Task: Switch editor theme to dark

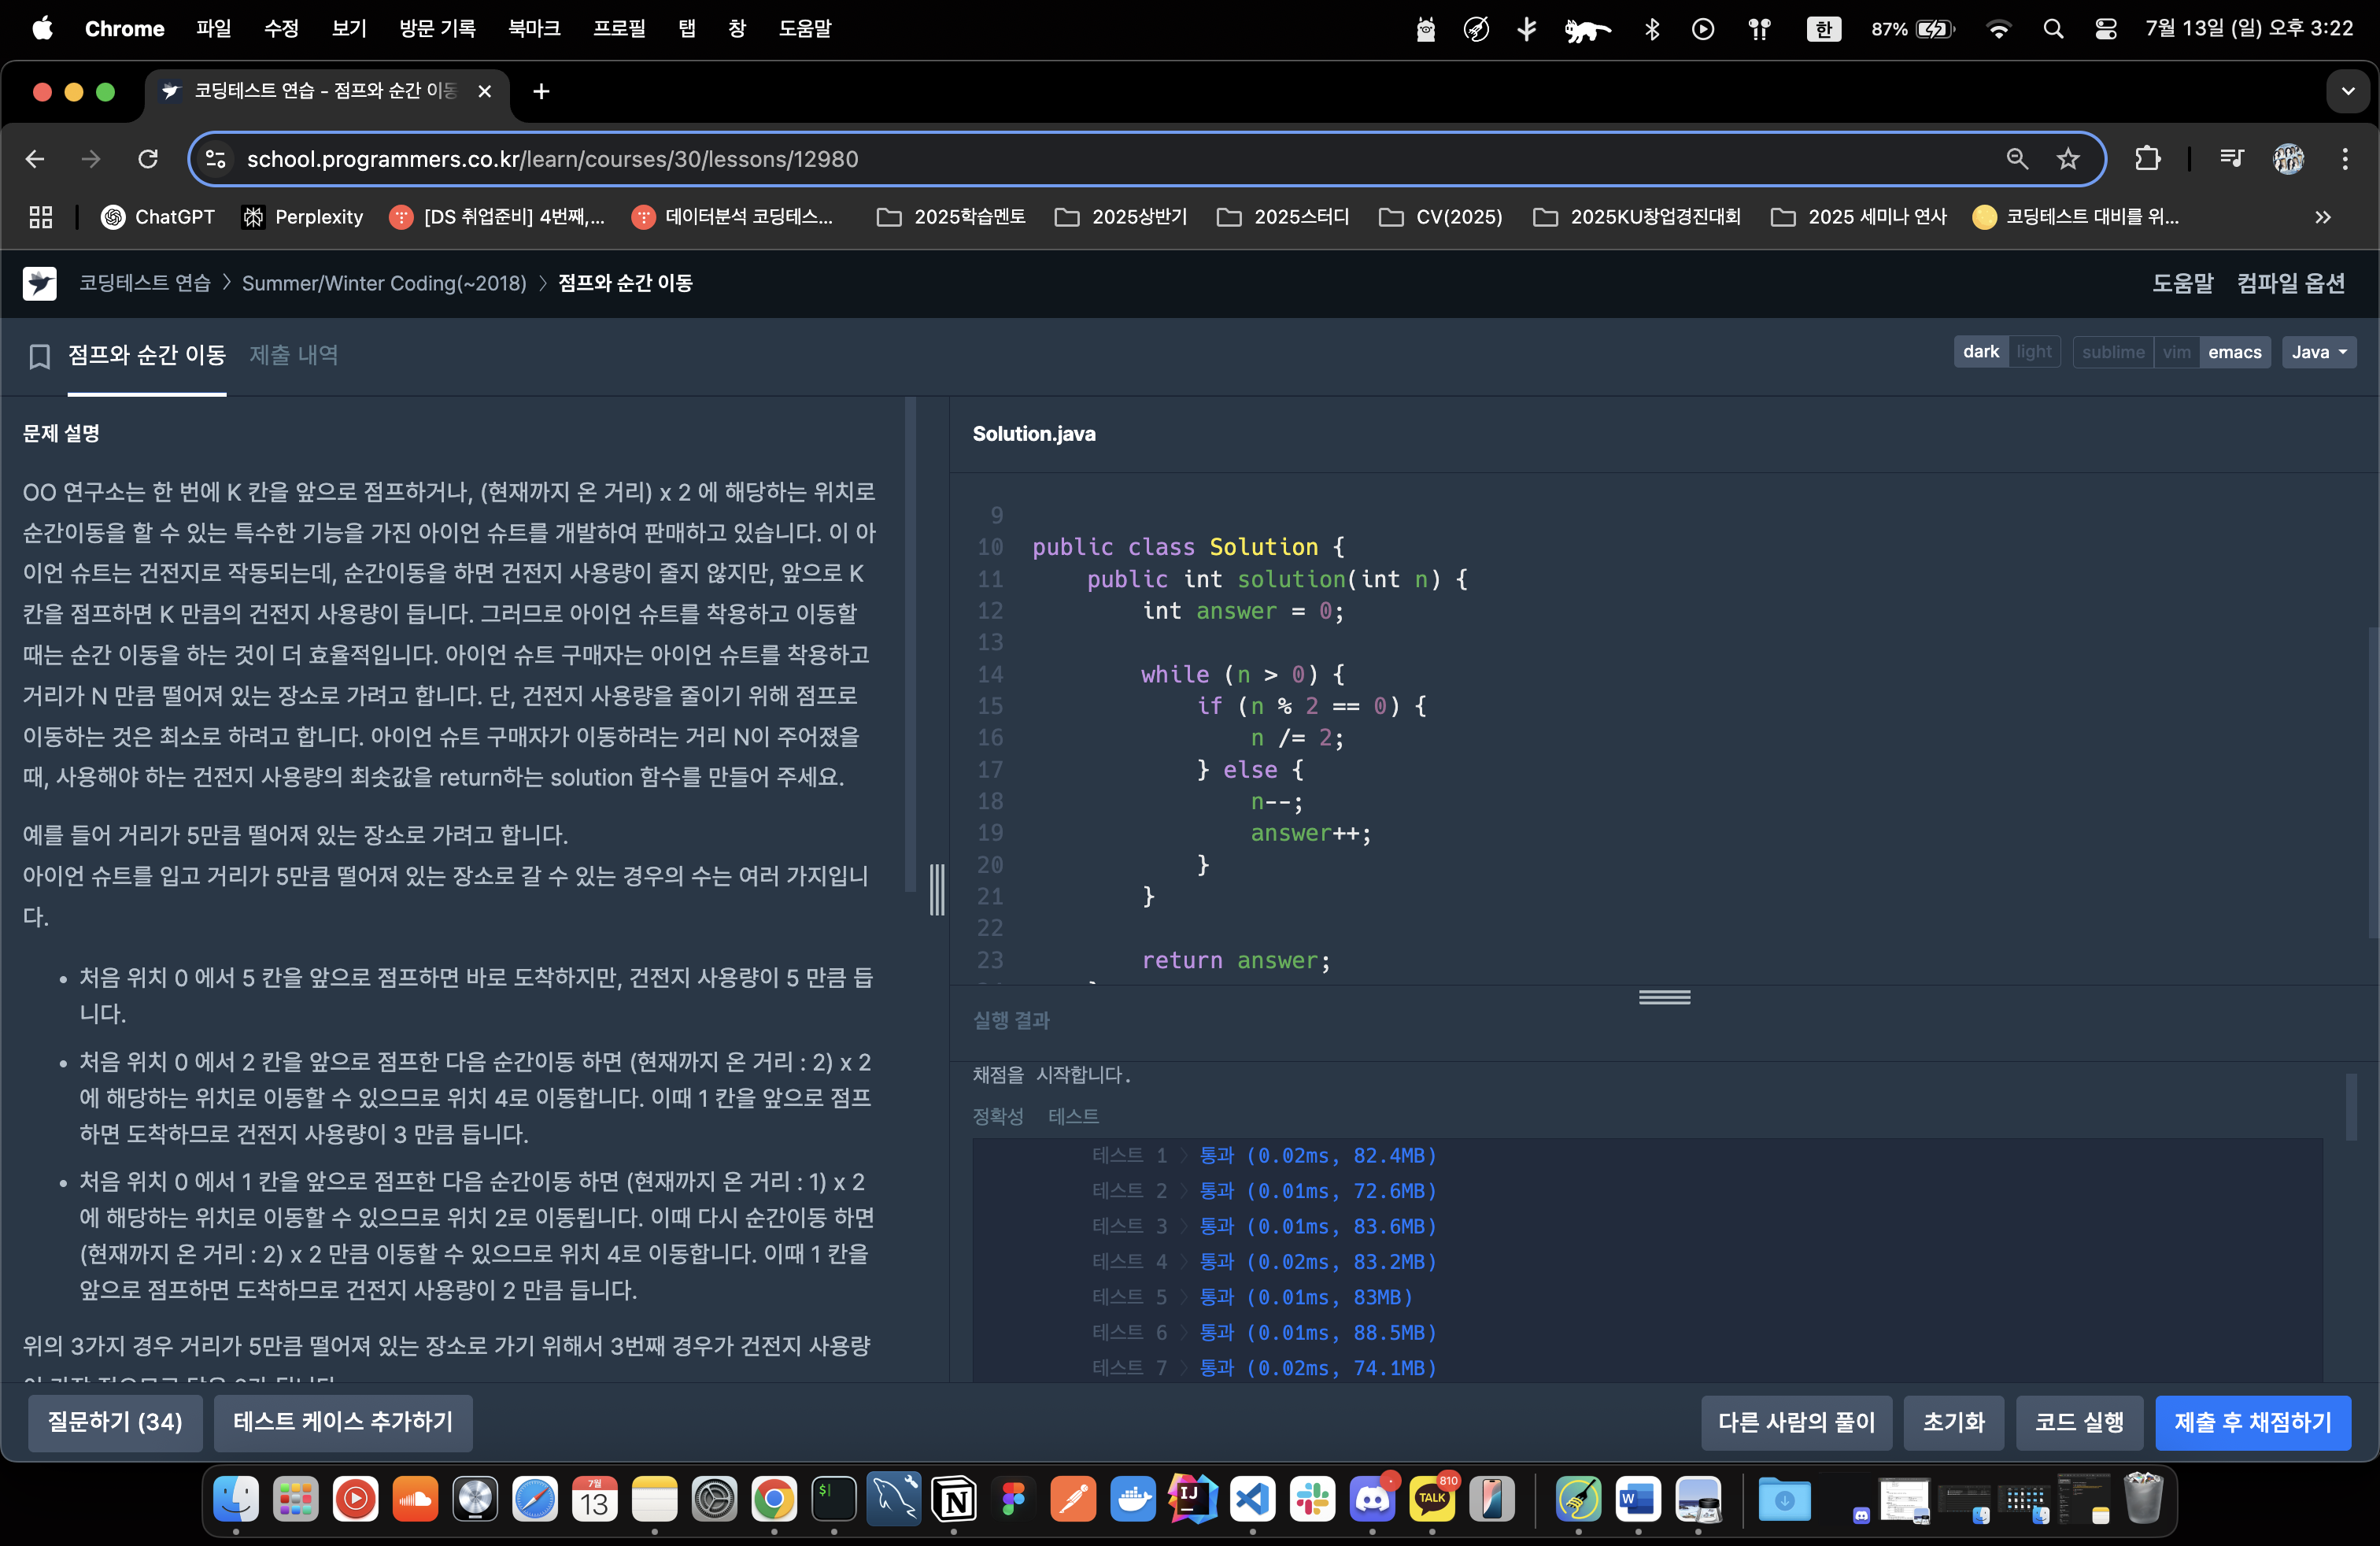Action: pos(1980,352)
